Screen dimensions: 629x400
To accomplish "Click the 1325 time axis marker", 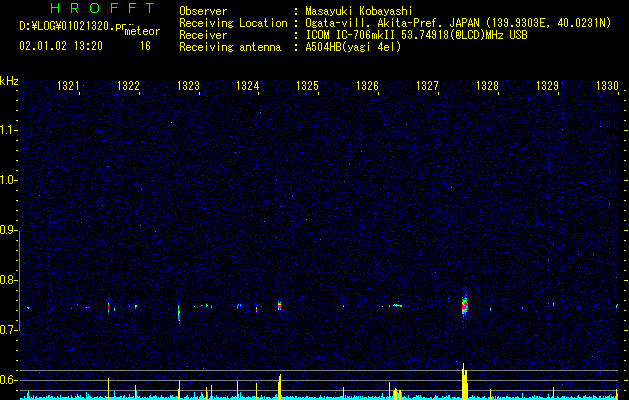I will coord(307,85).
